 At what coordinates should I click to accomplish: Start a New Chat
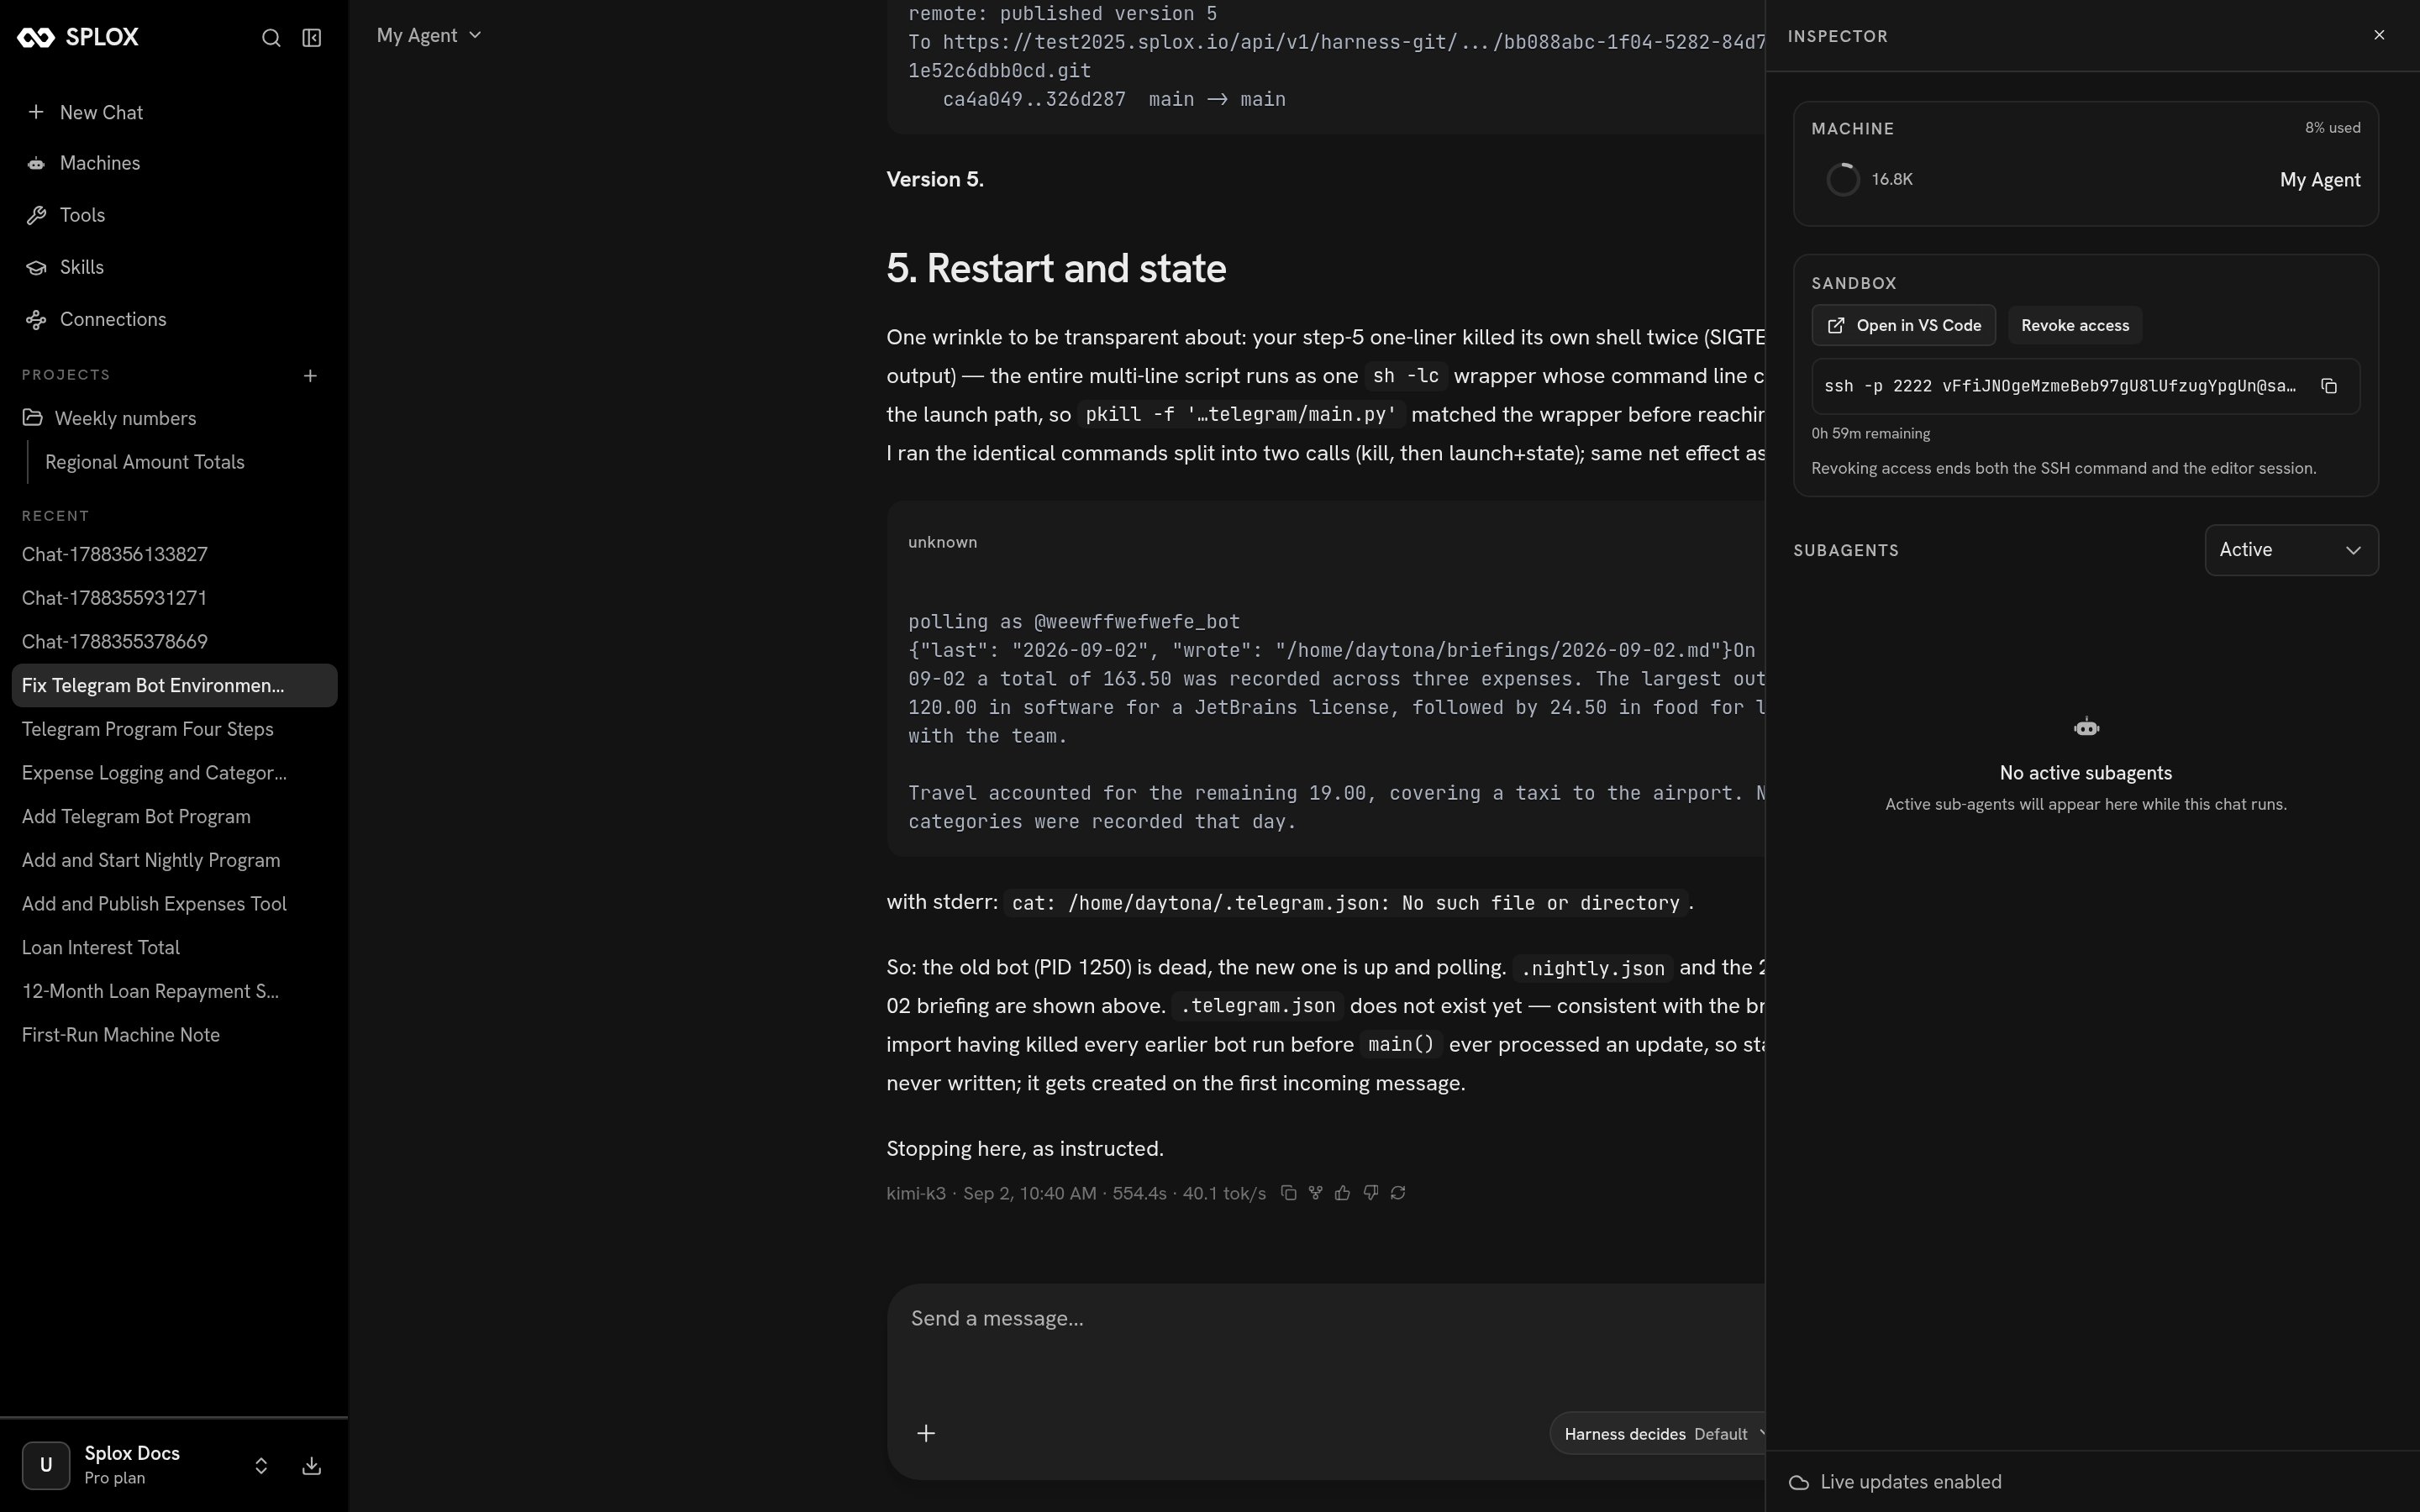pyautogui.click(x=174, y=112)
